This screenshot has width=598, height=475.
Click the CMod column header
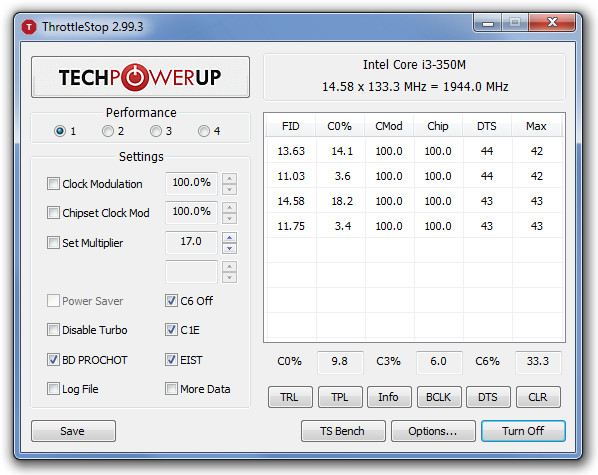pos(389,126)
